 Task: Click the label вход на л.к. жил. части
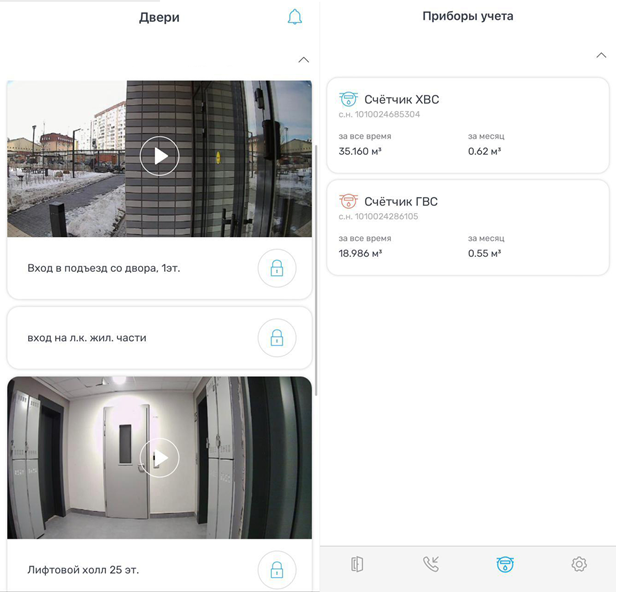point(87,338)
